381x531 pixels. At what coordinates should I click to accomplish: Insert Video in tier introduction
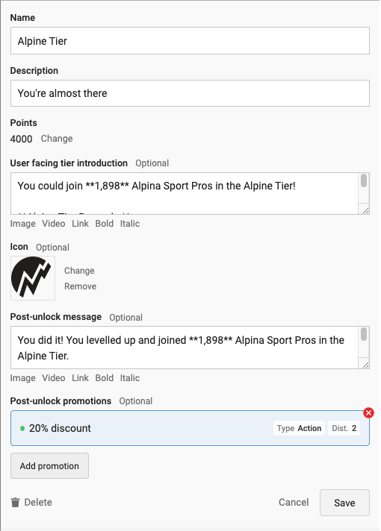point(54,224)
